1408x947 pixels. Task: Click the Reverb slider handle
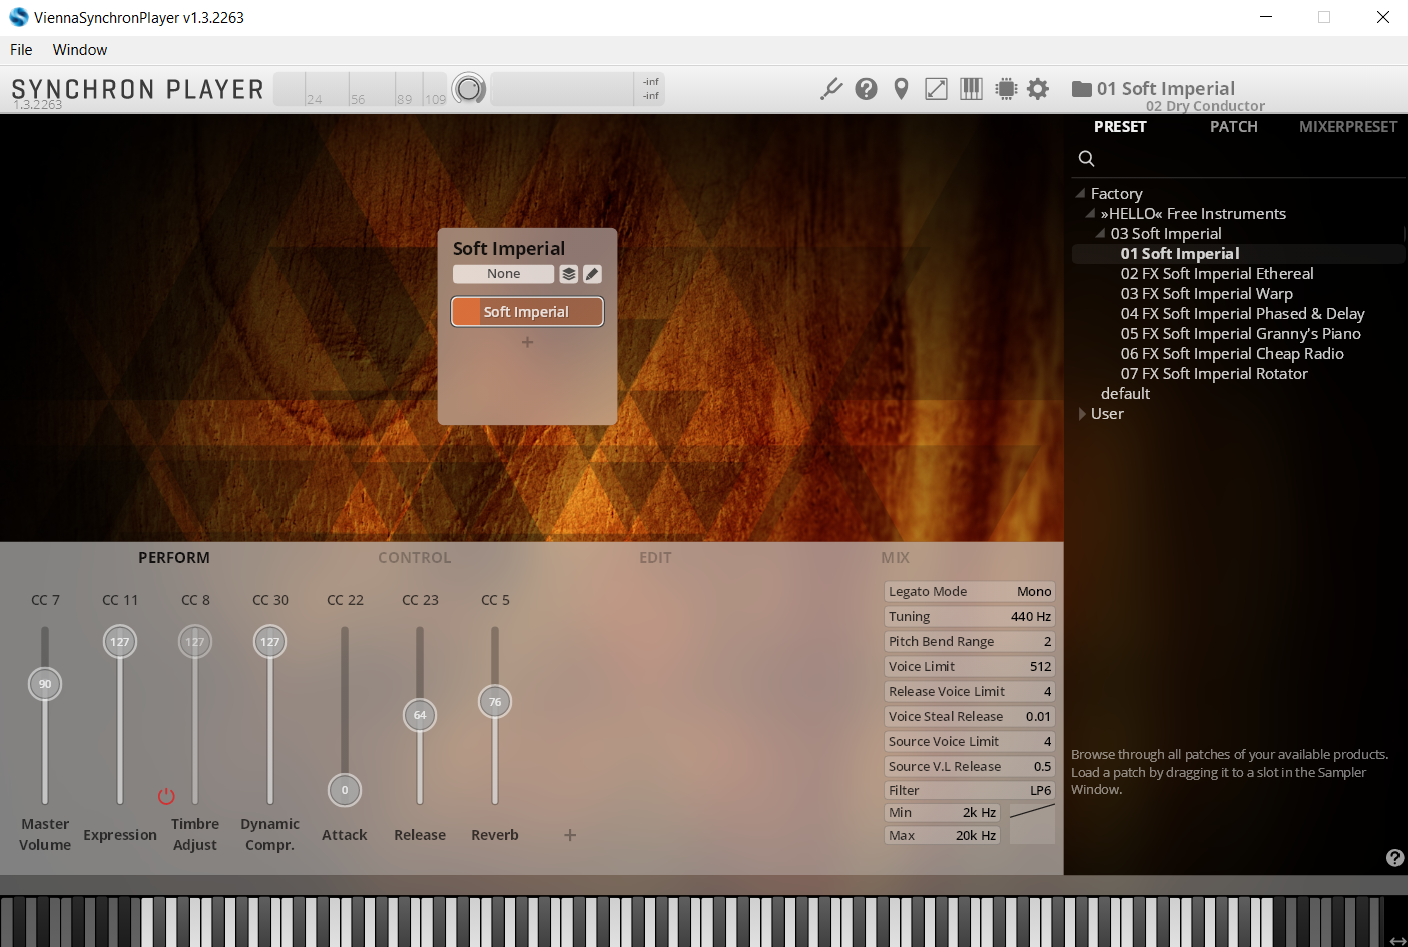(x=495, y=702)
